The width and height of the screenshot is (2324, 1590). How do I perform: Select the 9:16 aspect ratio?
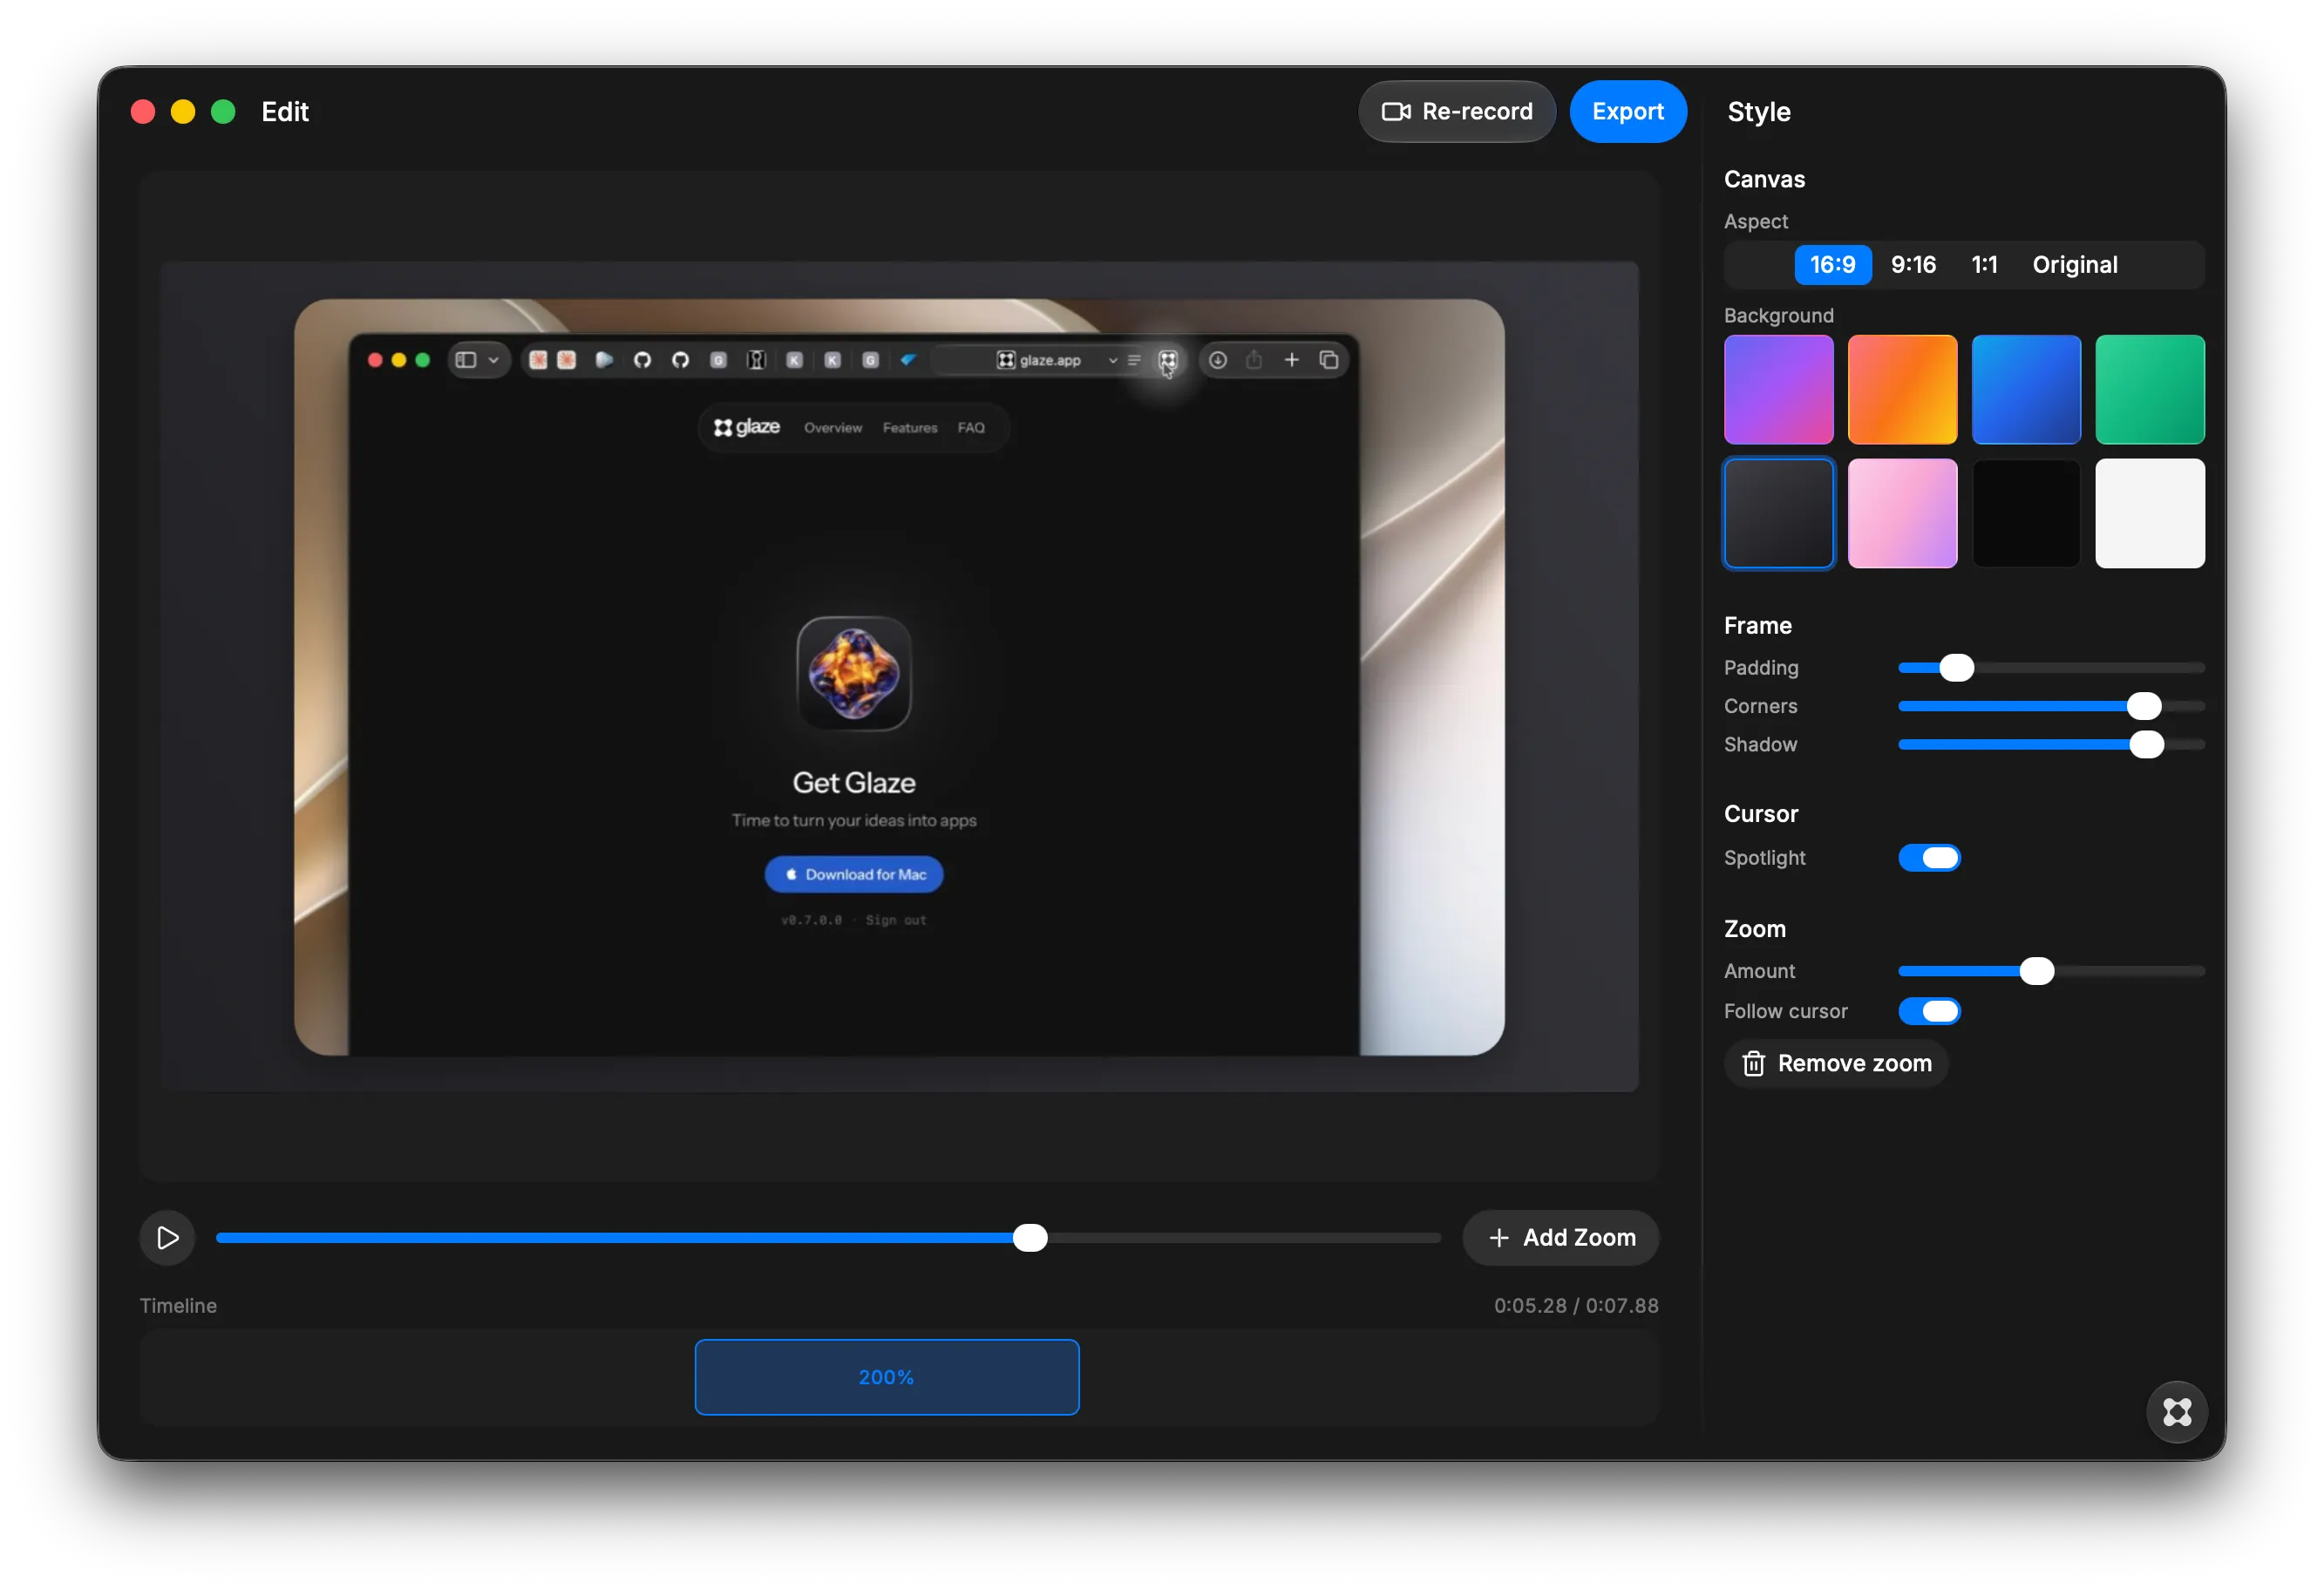click(1913, 265)
